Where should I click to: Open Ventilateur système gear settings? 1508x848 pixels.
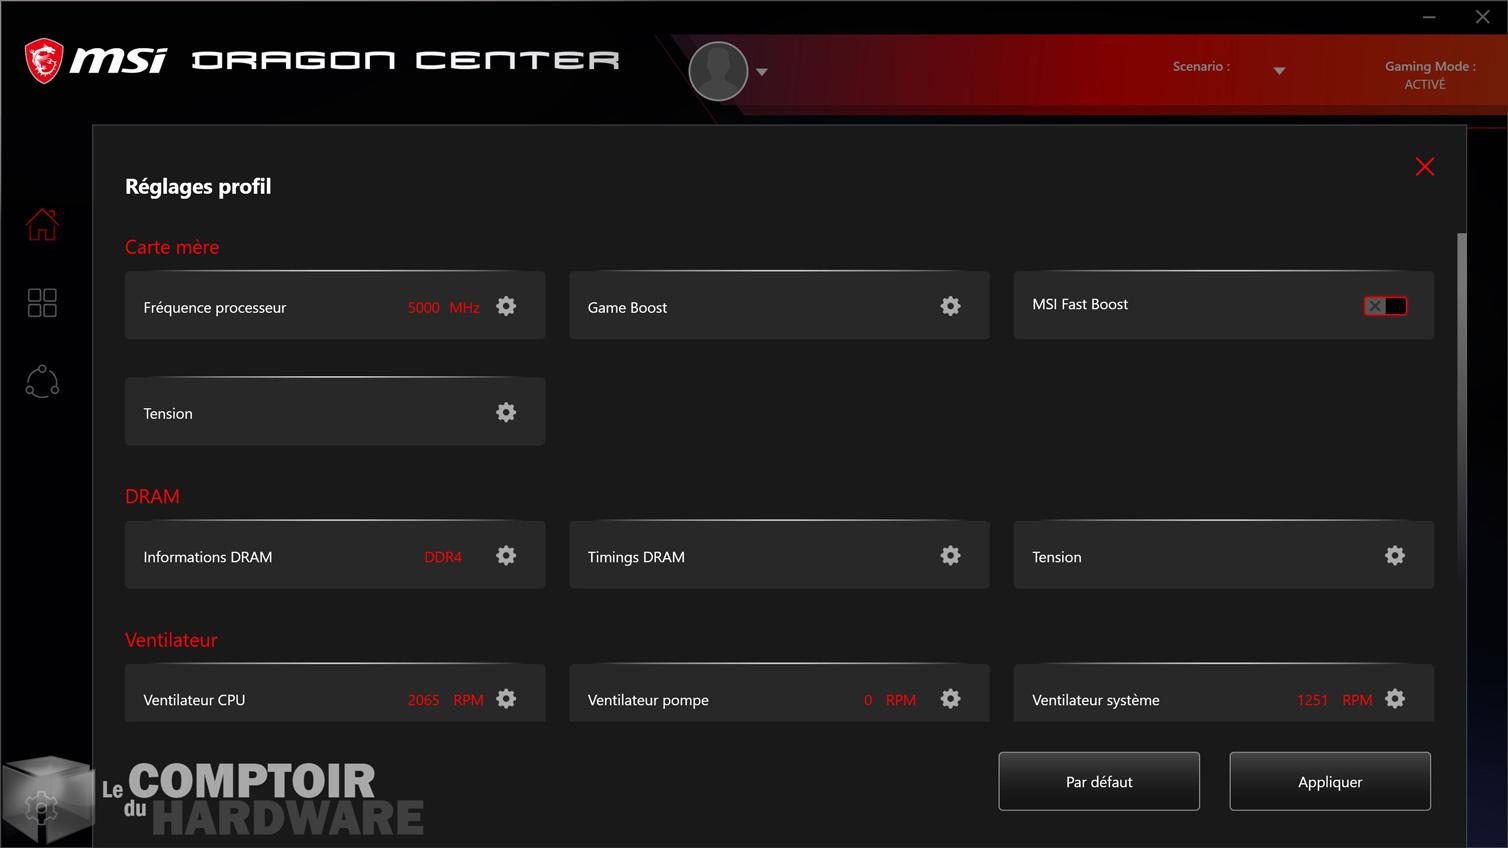[1395, 699]
